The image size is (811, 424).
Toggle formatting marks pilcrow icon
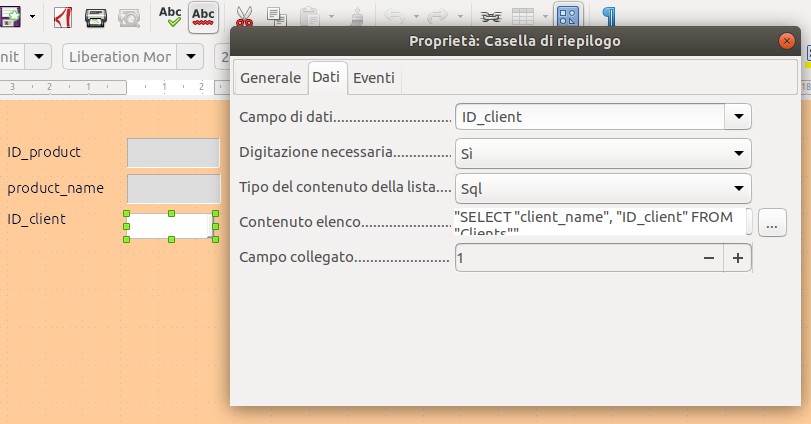(609, 17)
